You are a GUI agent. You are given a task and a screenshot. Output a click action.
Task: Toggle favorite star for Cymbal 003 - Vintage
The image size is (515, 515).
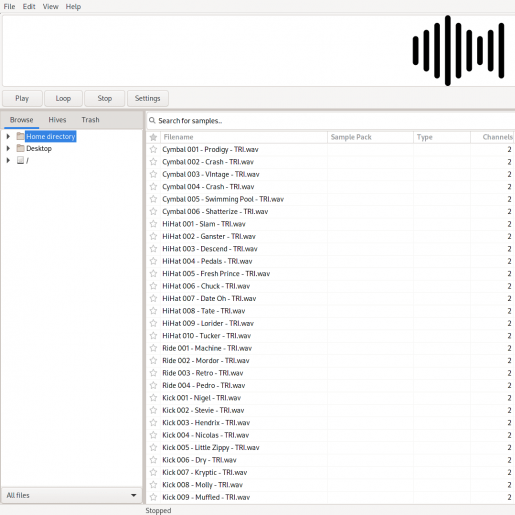[x=153, y=174]
